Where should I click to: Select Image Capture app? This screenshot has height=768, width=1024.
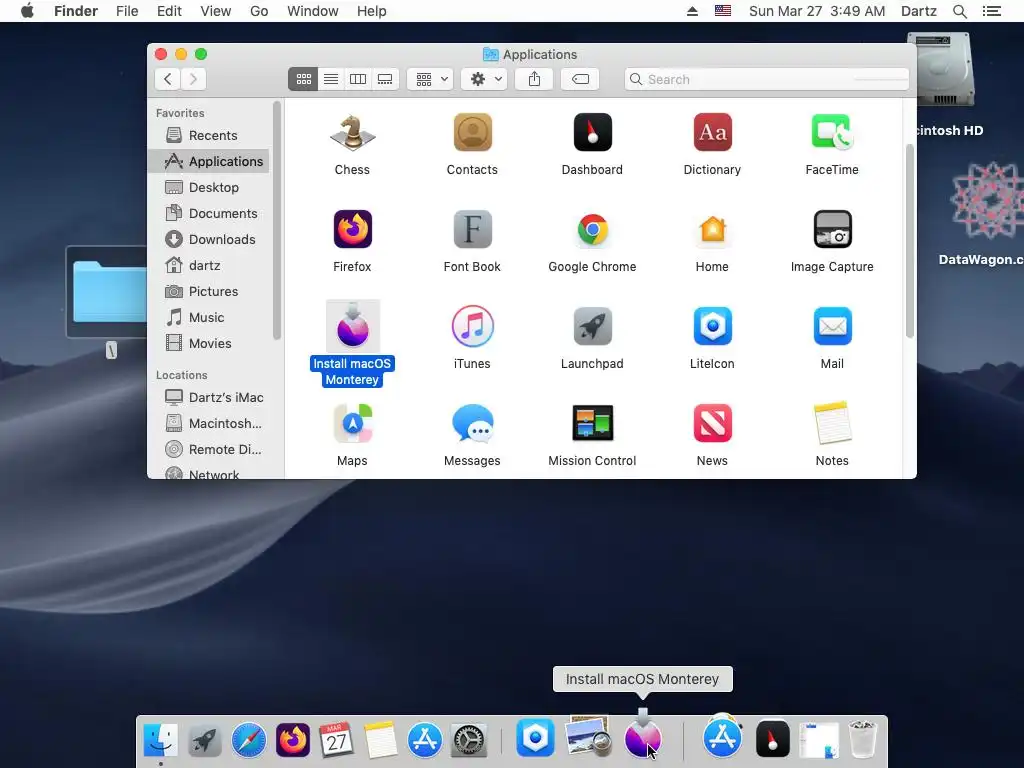[832, 229]
